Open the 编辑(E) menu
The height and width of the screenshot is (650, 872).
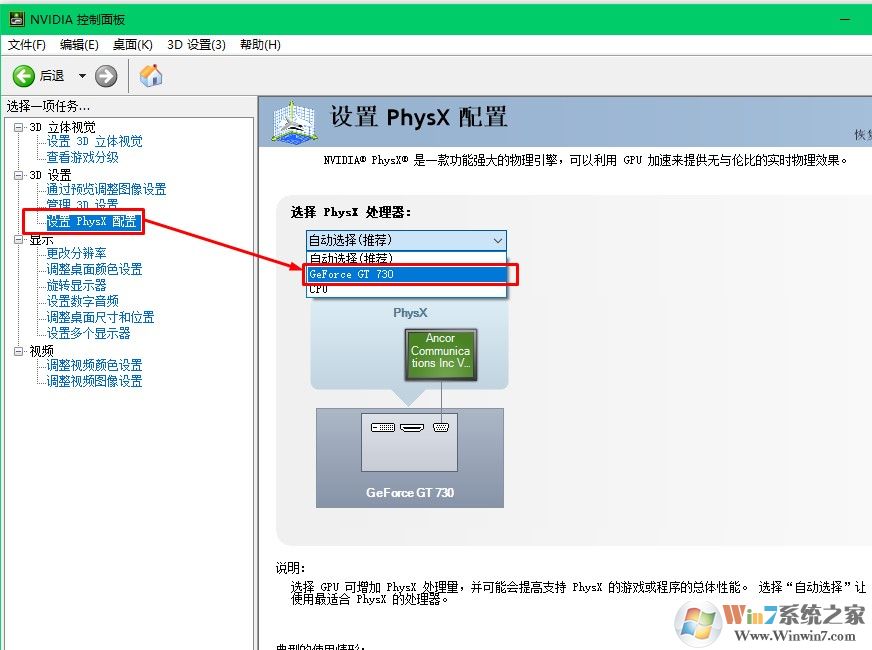(x=79, y=44)
